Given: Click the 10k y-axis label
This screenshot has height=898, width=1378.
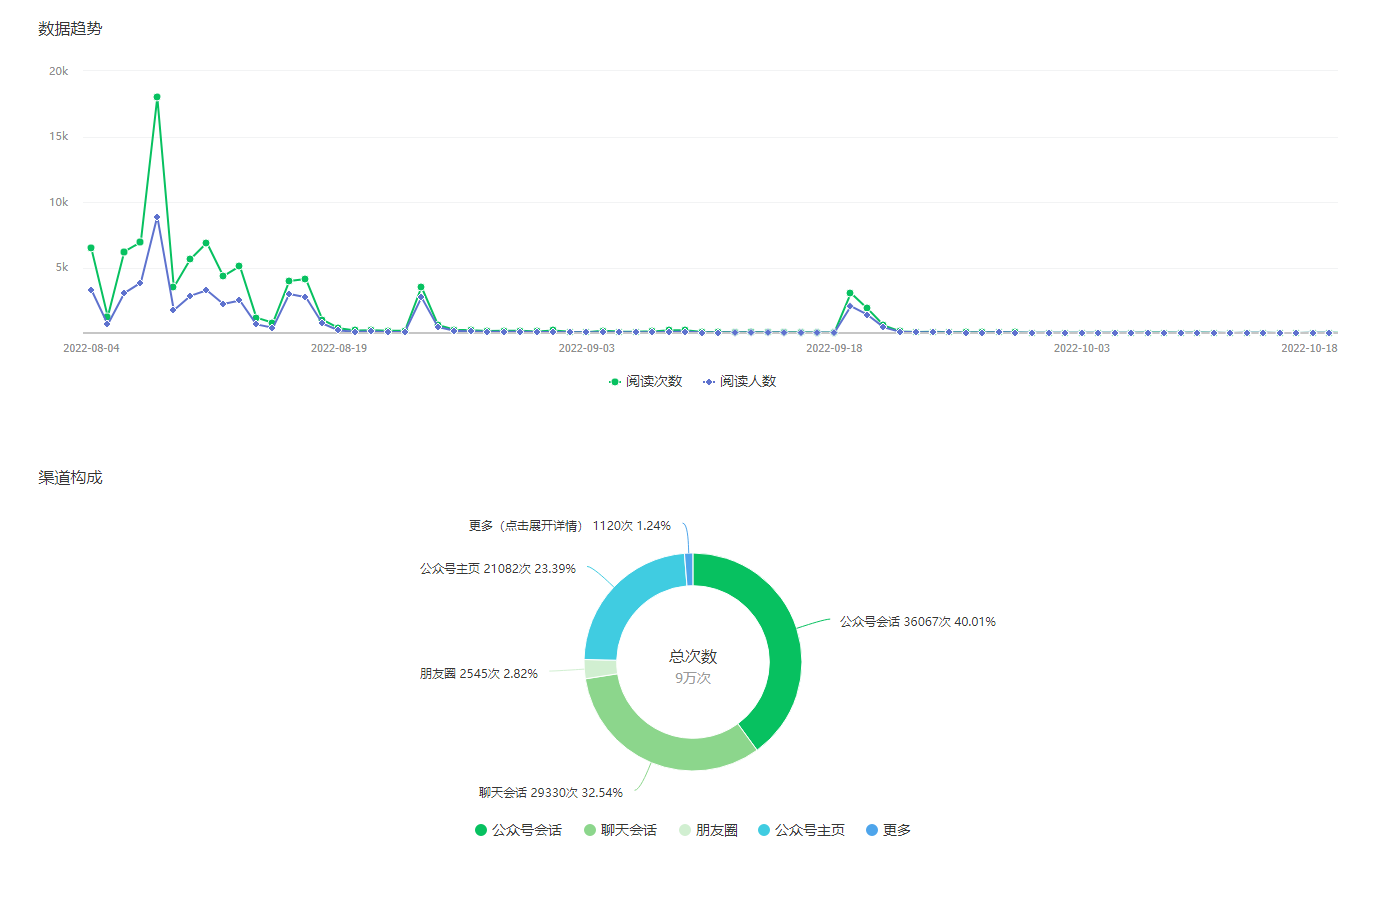Looking at the screenshot, I should [x=59, y=202].
